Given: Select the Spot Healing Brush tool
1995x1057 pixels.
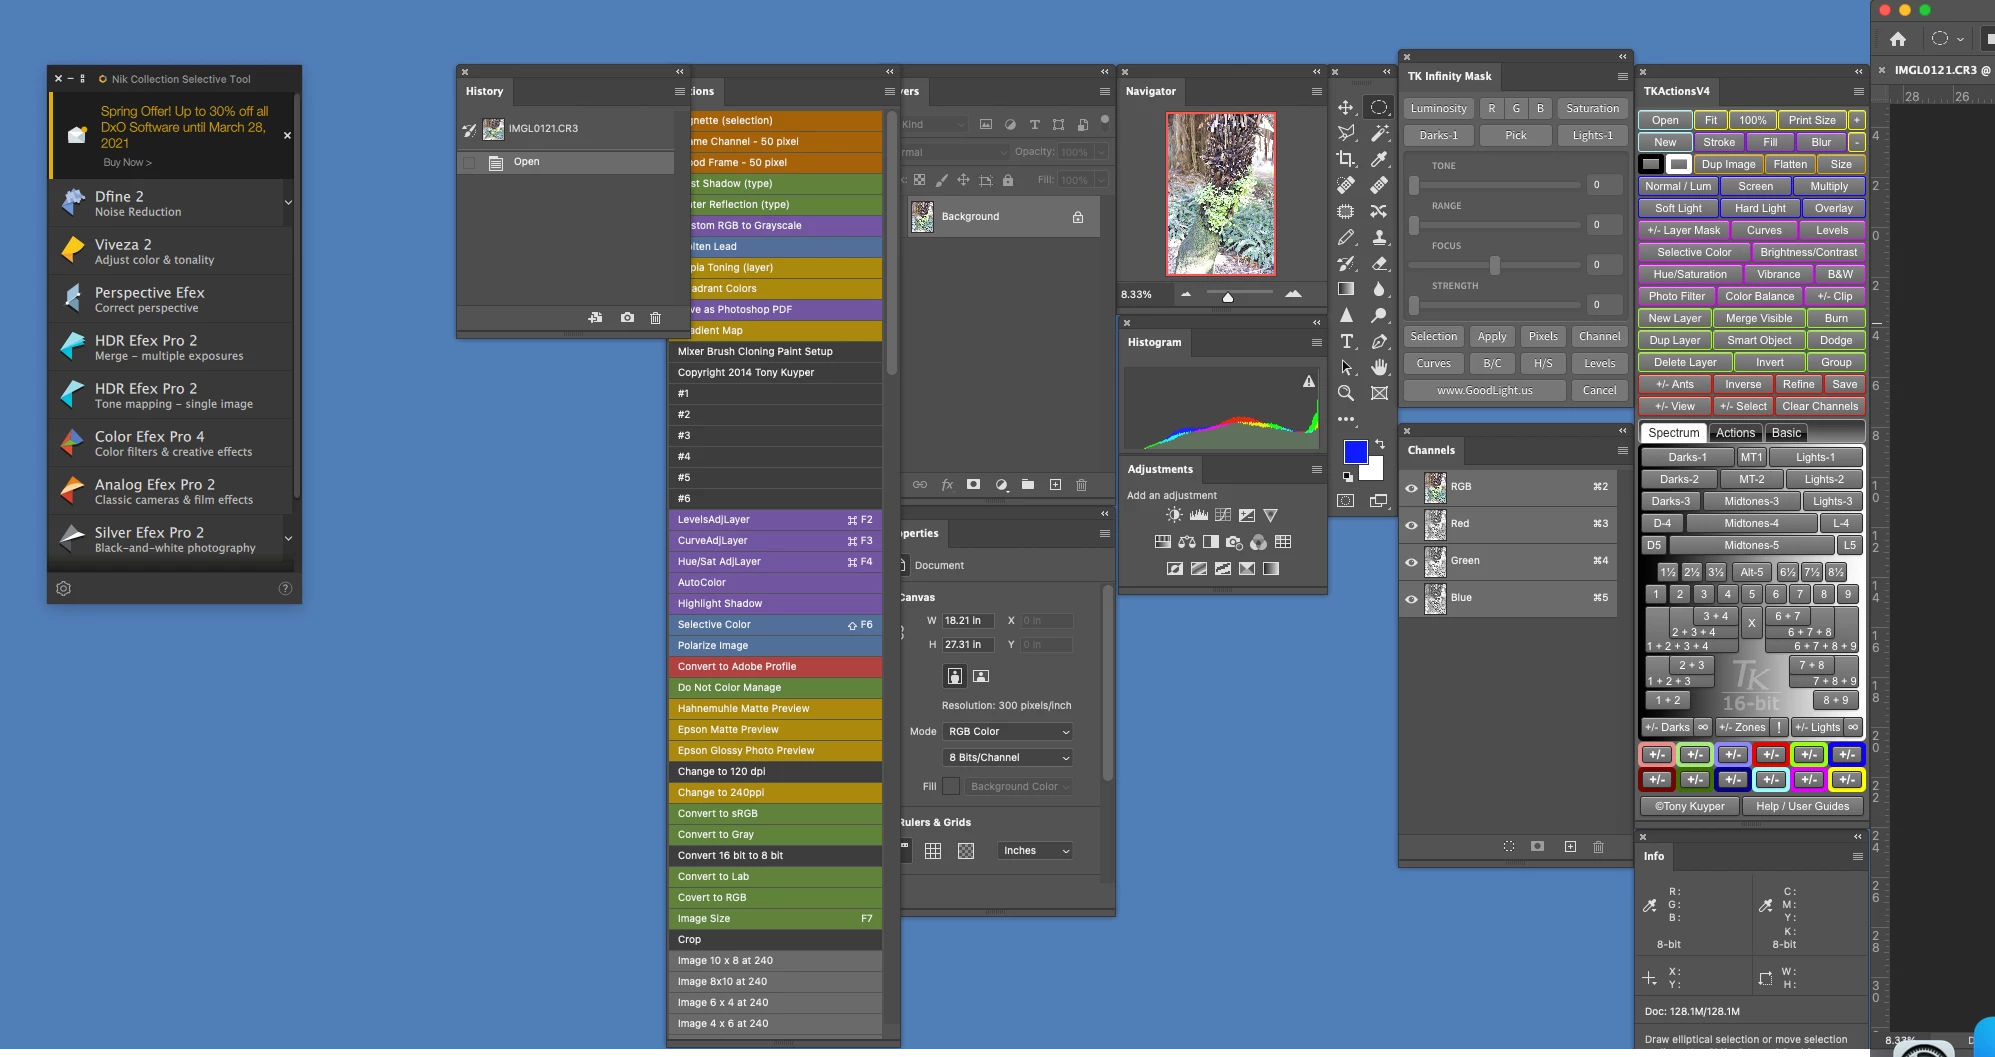Looking at the screenshot, I should [1346, 185].
